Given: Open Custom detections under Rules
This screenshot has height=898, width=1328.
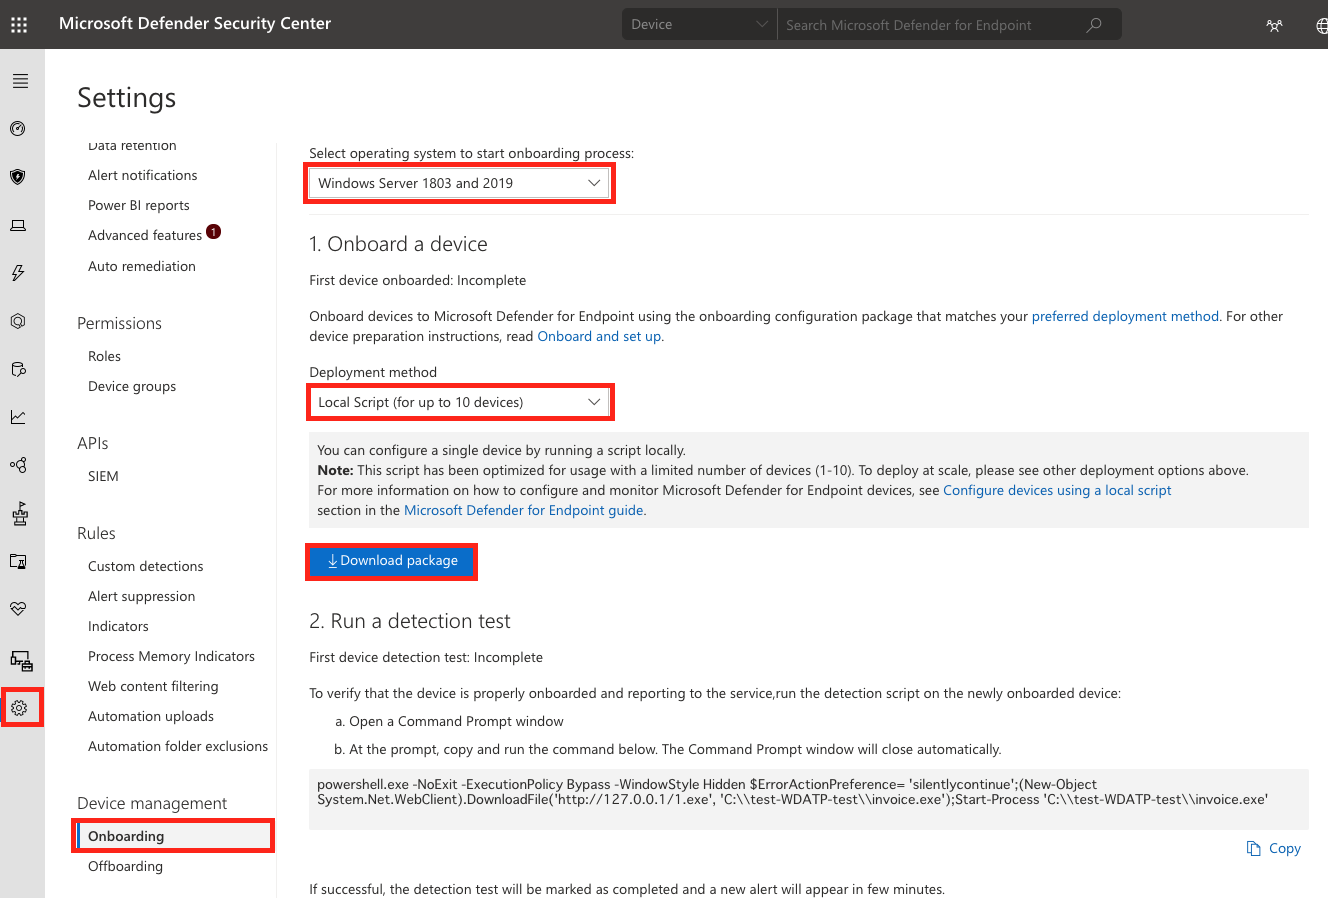Looking at the screenshot, I should pyautogui.click(x=145, y=566).
